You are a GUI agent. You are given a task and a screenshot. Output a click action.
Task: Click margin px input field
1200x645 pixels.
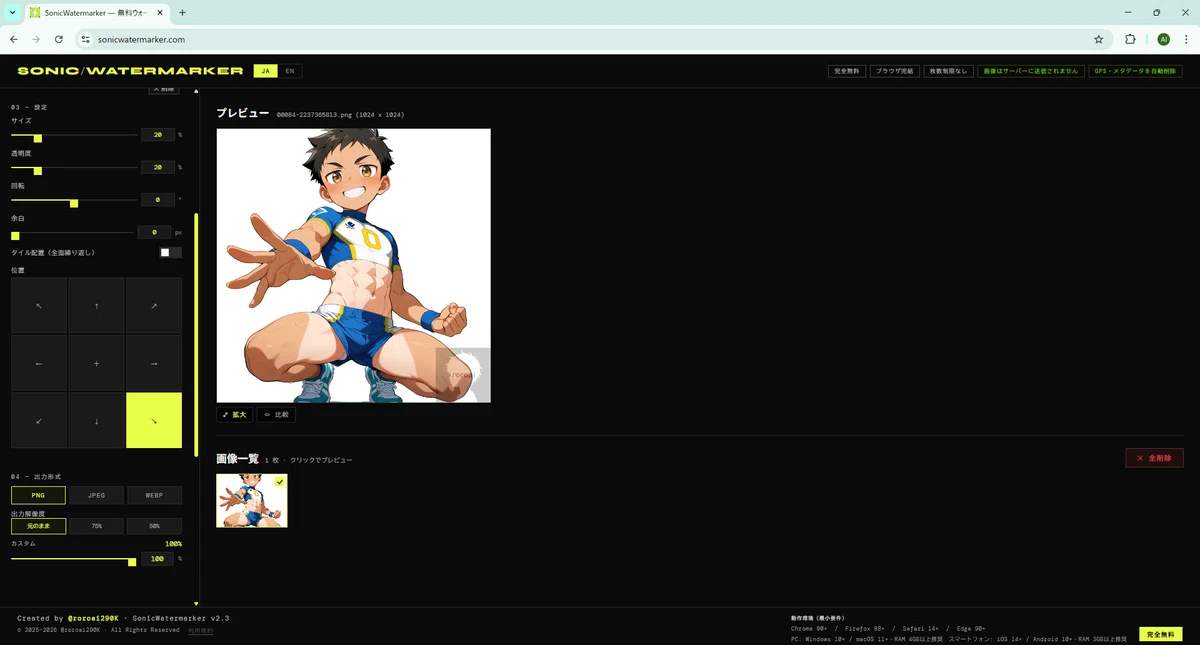(154, 232)
